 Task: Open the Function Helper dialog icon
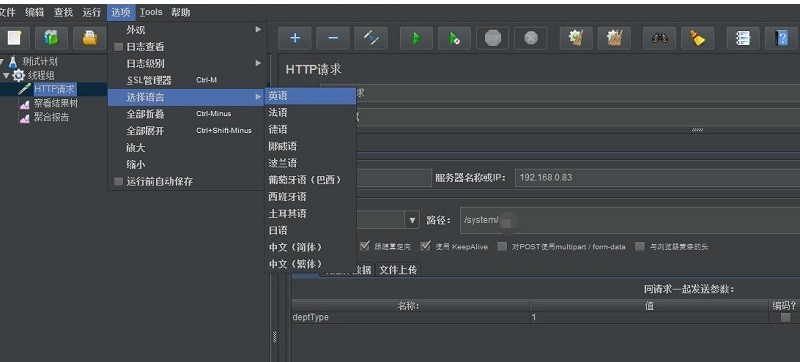743,38
